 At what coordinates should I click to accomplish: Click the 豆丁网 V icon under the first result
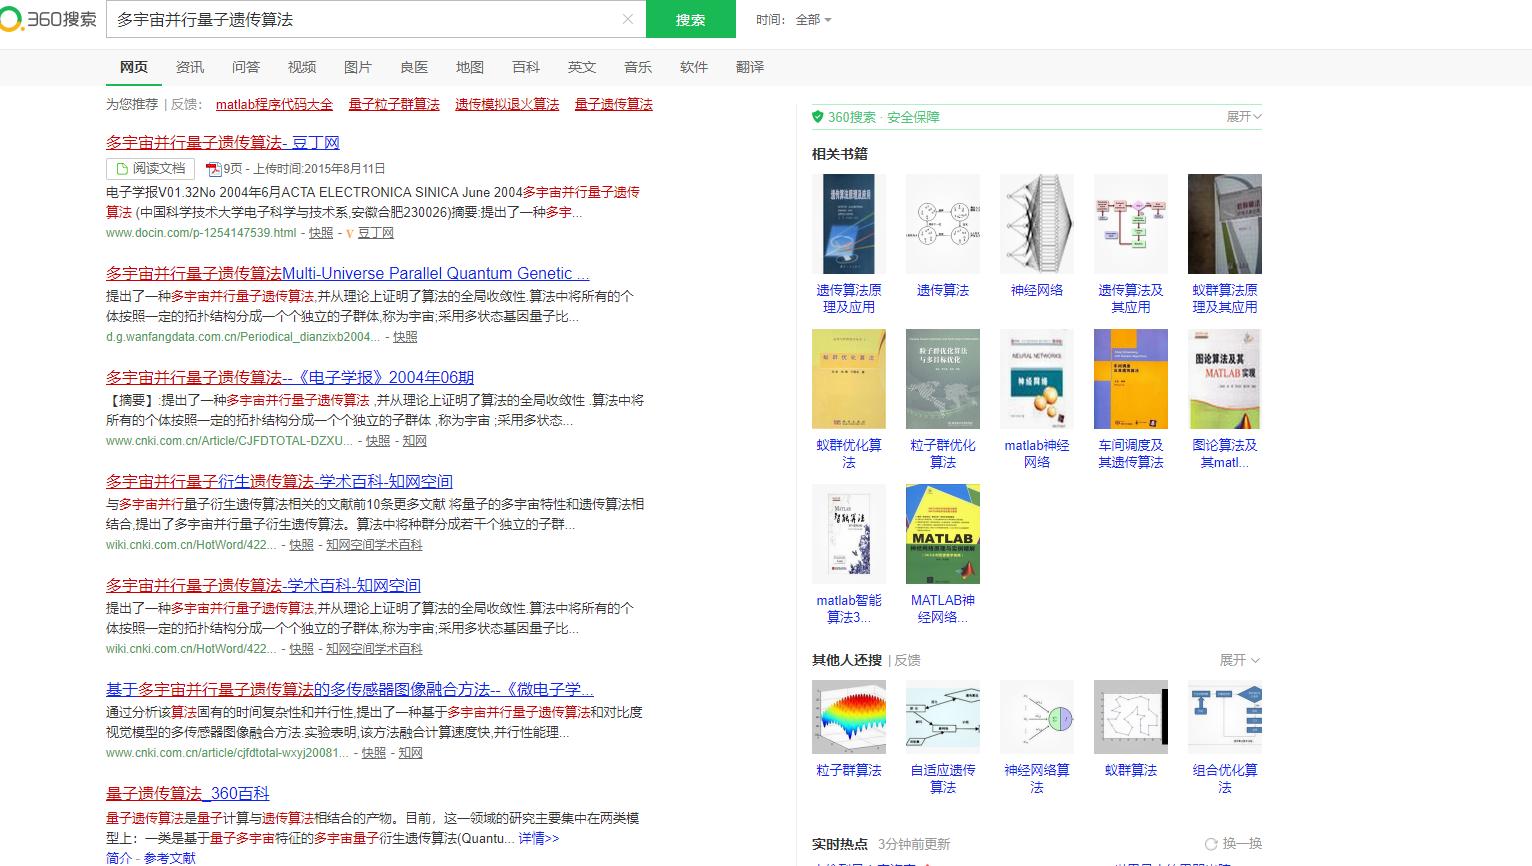pos(349,233)
